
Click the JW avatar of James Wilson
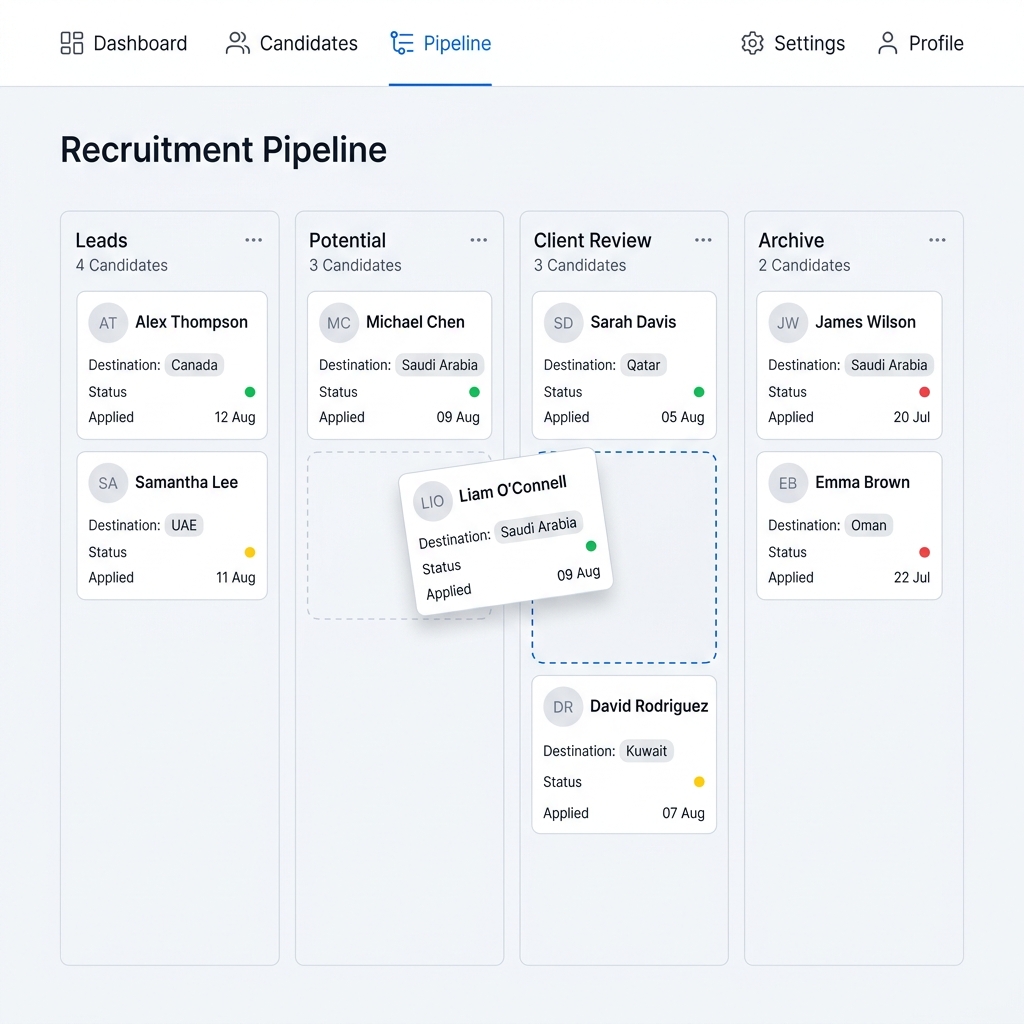click(x=788, y=323)
